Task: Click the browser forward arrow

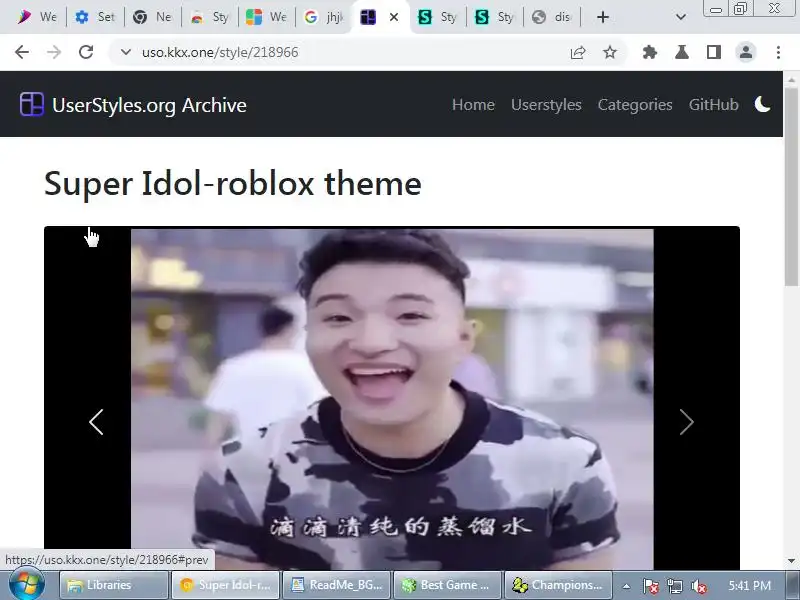Action: click(54, 52)
